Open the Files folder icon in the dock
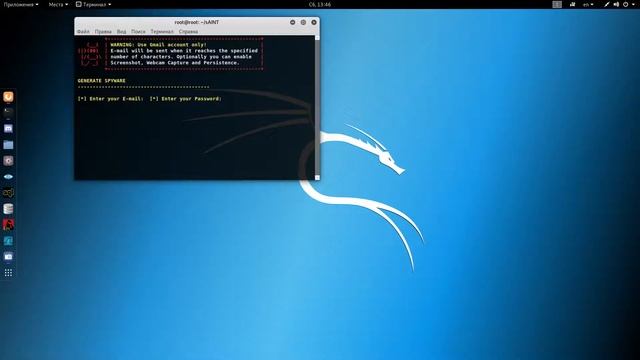Viewport: 640px width, 360px height. click(x=8, y=144)
